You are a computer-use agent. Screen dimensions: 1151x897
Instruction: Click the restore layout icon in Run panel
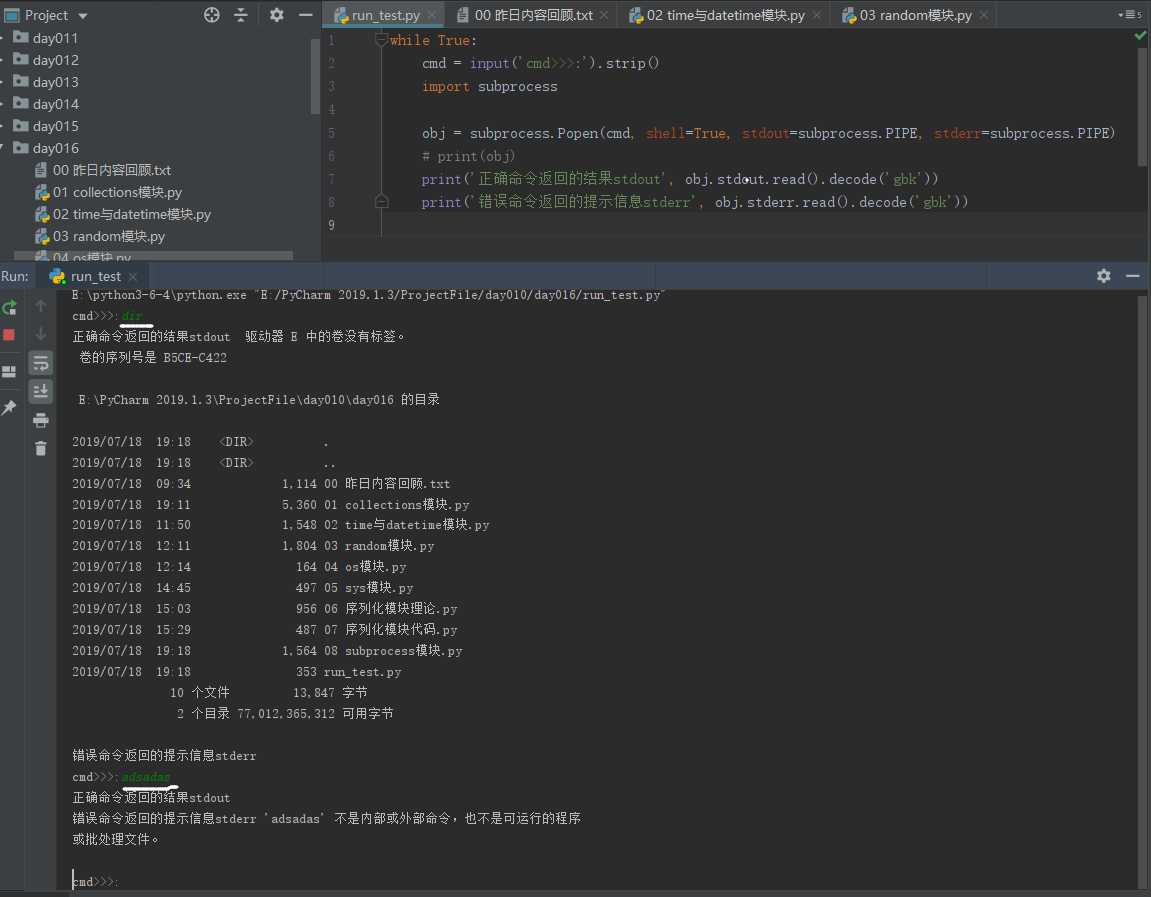[x=9, y=371]
